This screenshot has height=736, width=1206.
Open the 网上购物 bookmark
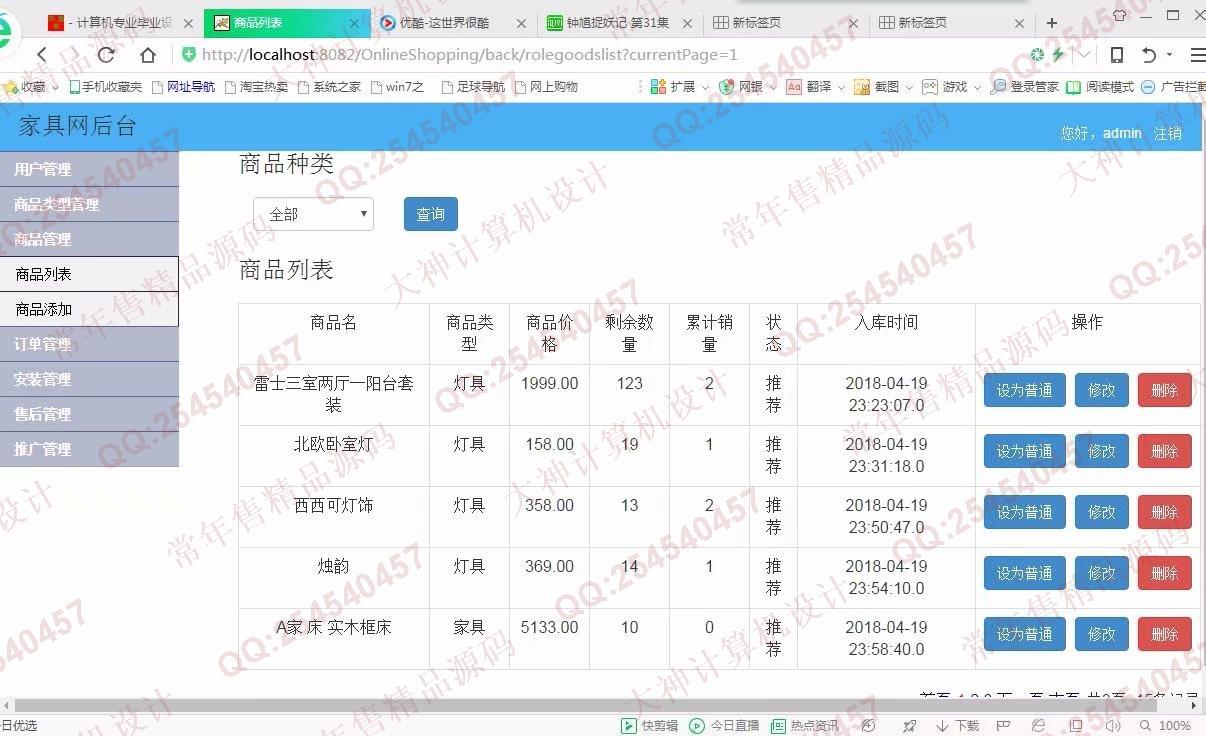pos(547,87)
